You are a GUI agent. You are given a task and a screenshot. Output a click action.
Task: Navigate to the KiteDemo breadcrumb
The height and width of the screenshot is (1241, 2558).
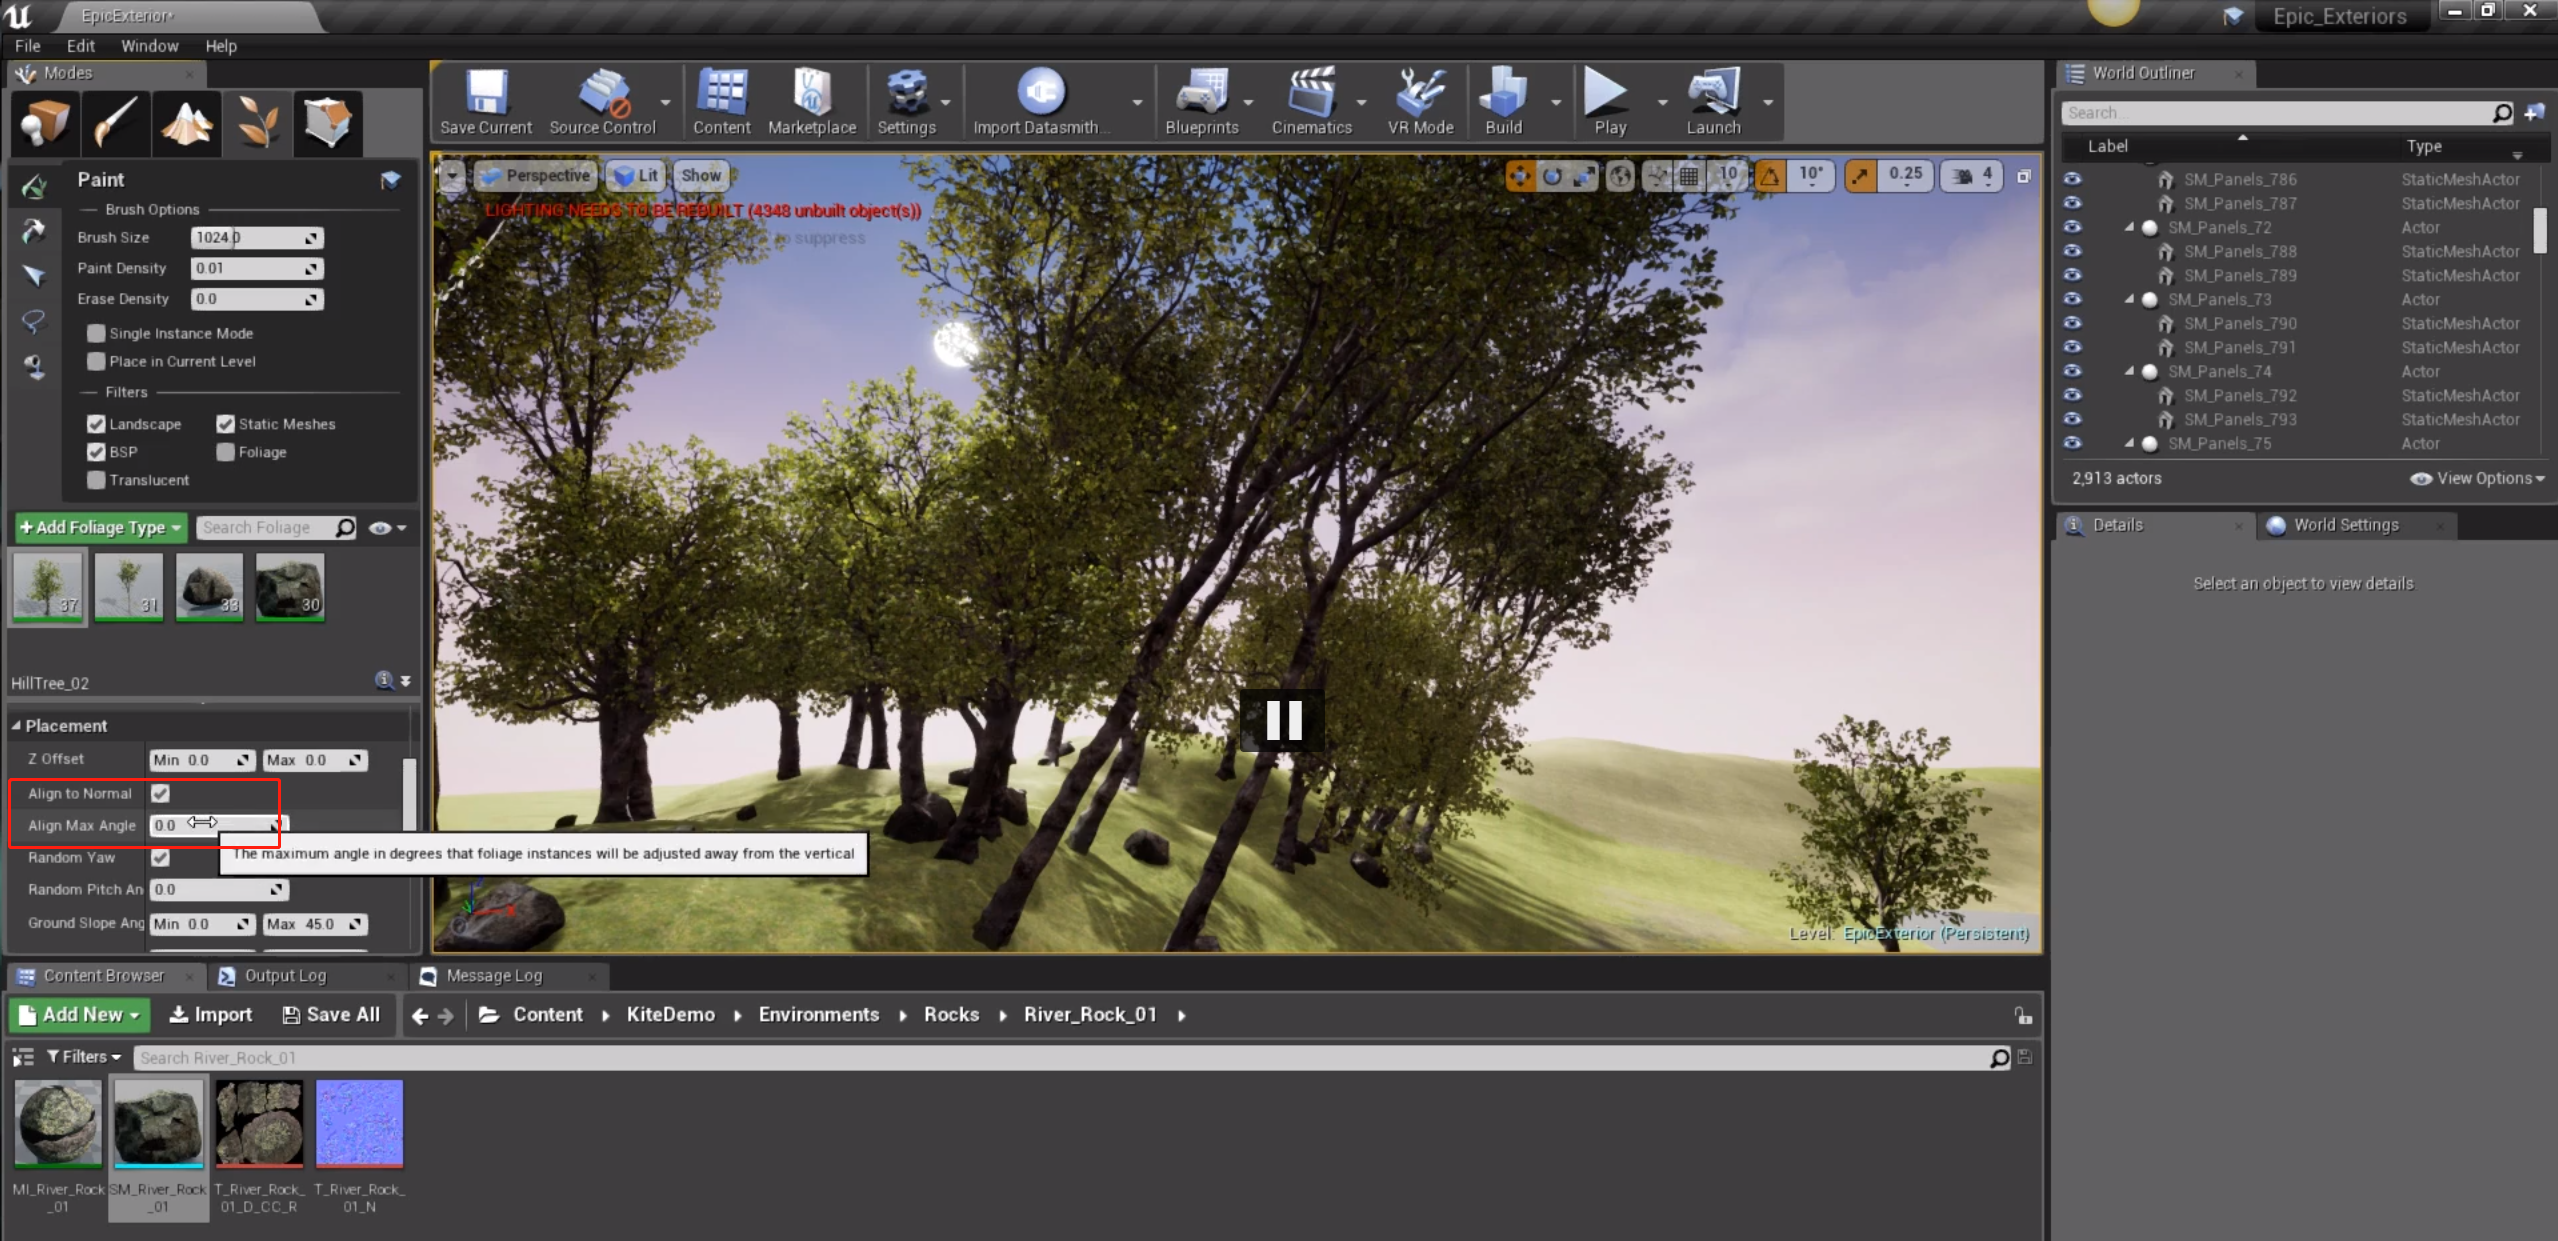(x=670, y=1015)
